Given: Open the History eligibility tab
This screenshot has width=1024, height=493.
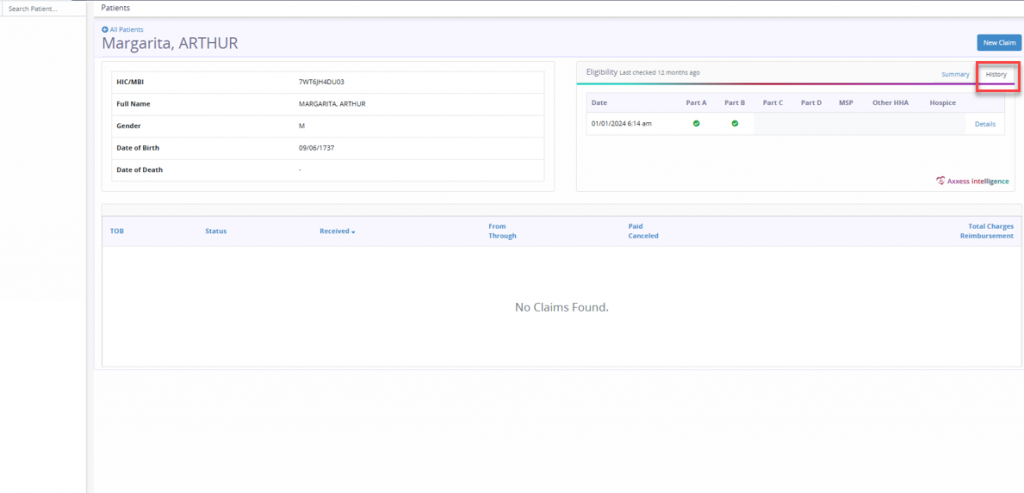Looking at the screenshot, I should (996, 74).
